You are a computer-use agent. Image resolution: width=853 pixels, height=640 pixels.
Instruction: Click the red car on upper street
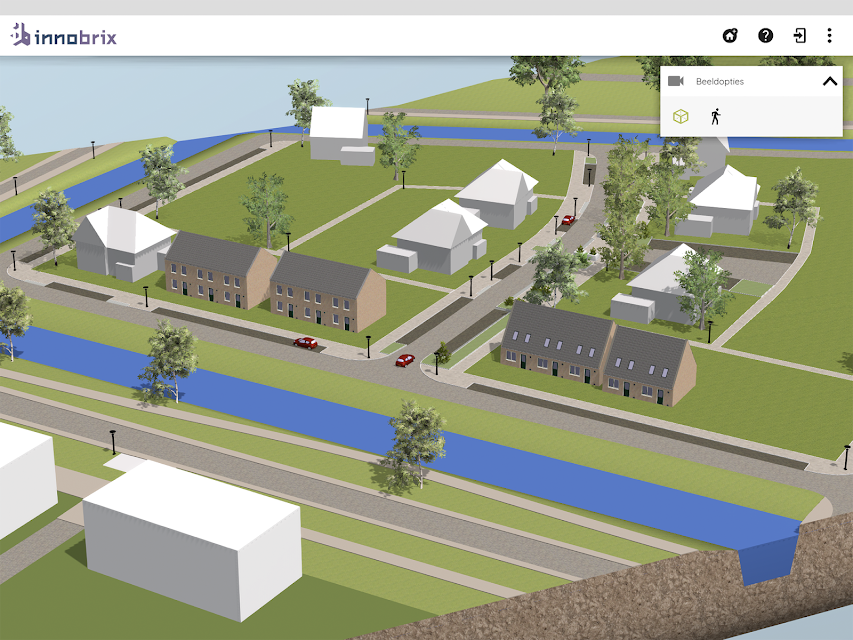(x=568, y=220)
